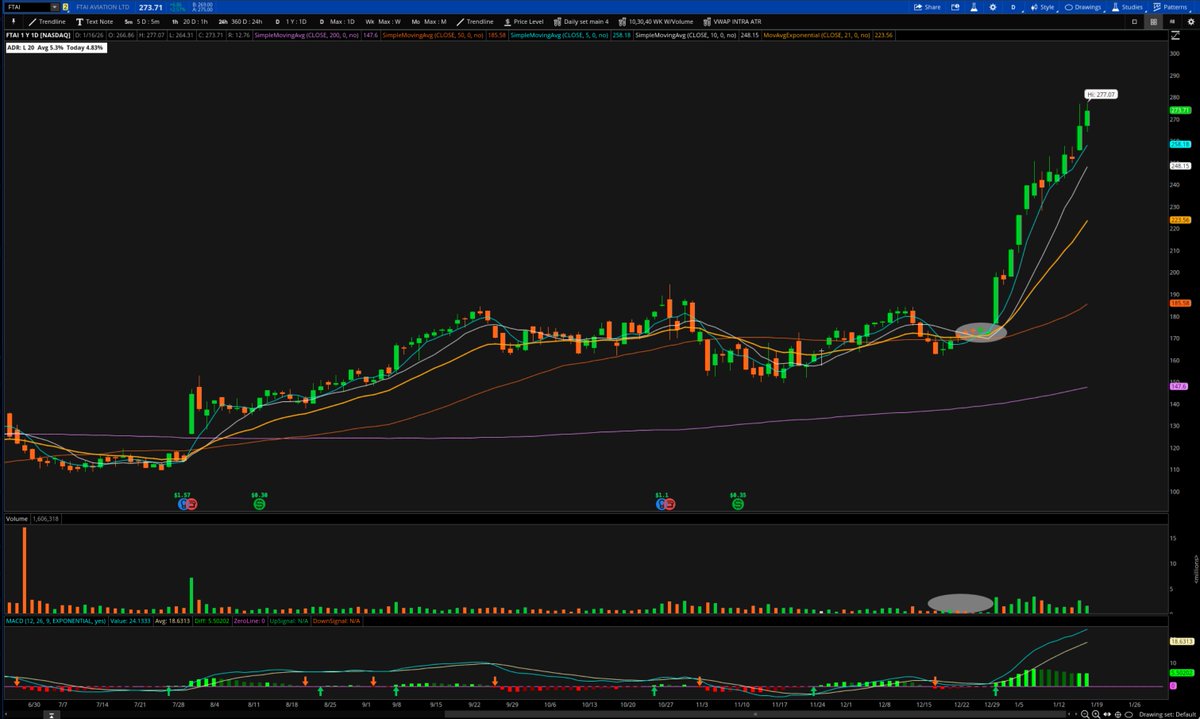Select the single chart layout icon
The height and width of the screenshot is (719, 1200).
pos(1134,21)
